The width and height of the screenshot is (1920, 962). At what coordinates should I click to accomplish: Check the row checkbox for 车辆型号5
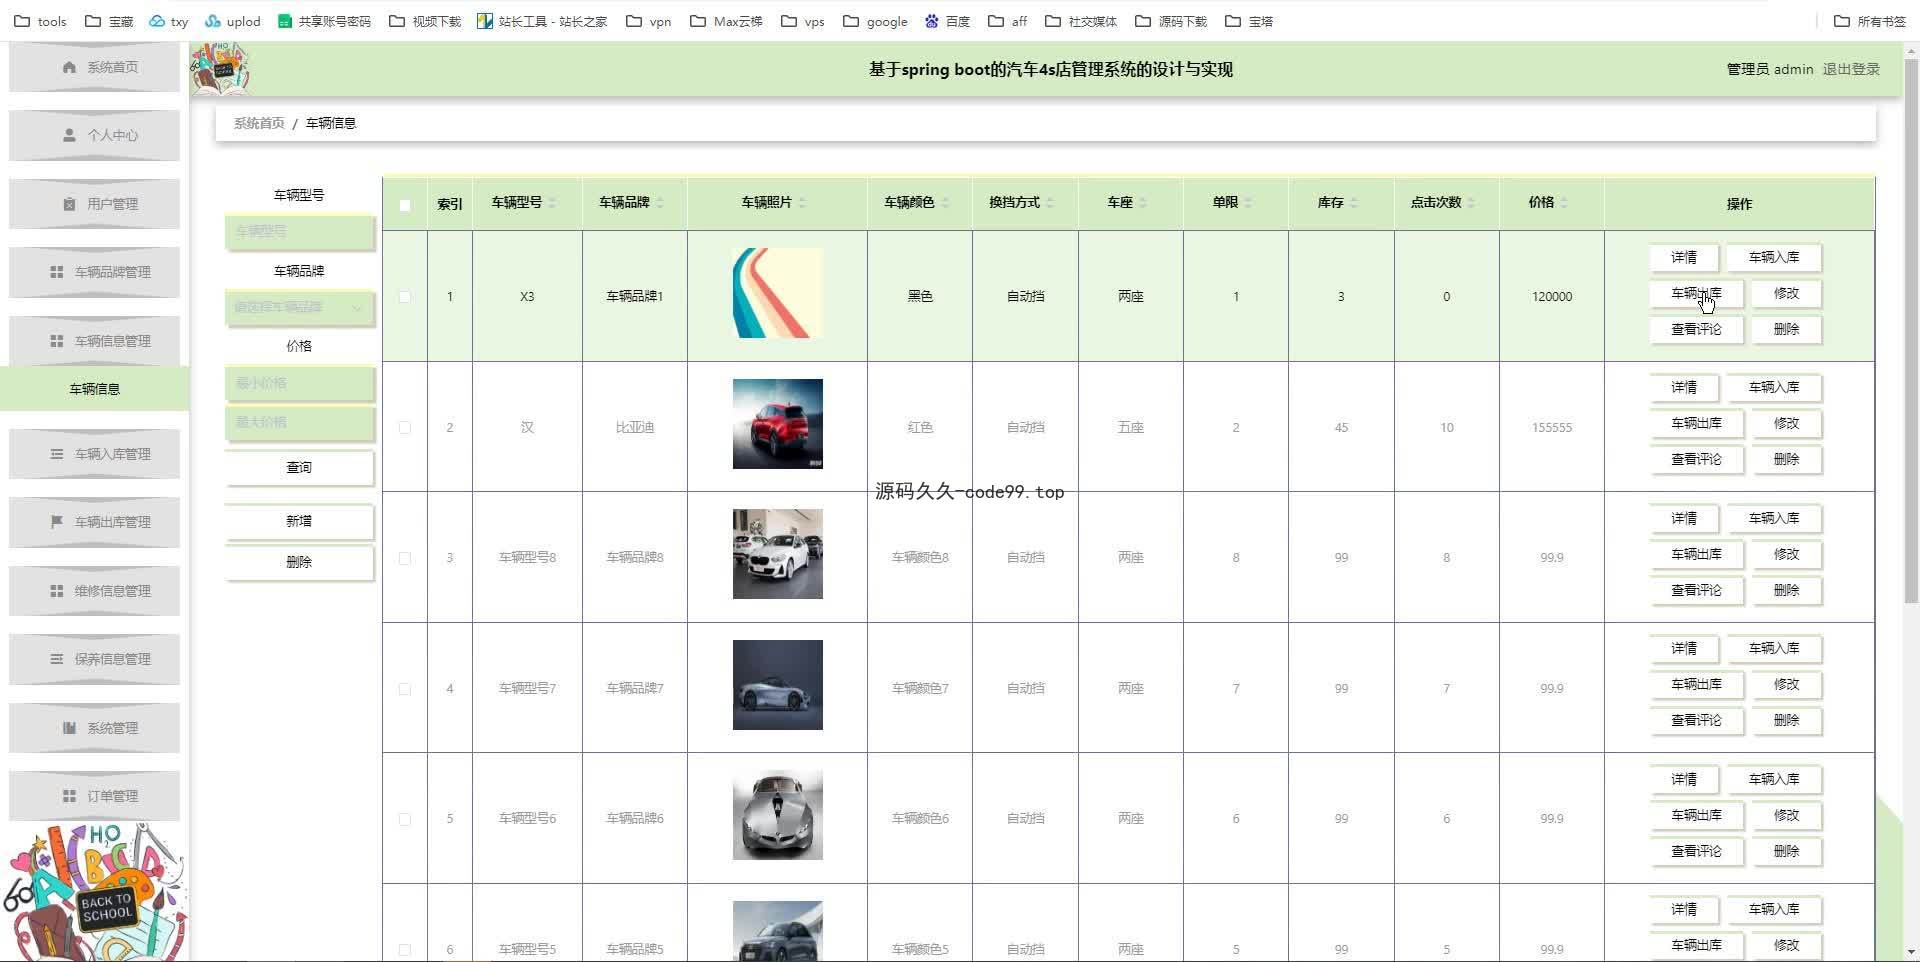405,949
